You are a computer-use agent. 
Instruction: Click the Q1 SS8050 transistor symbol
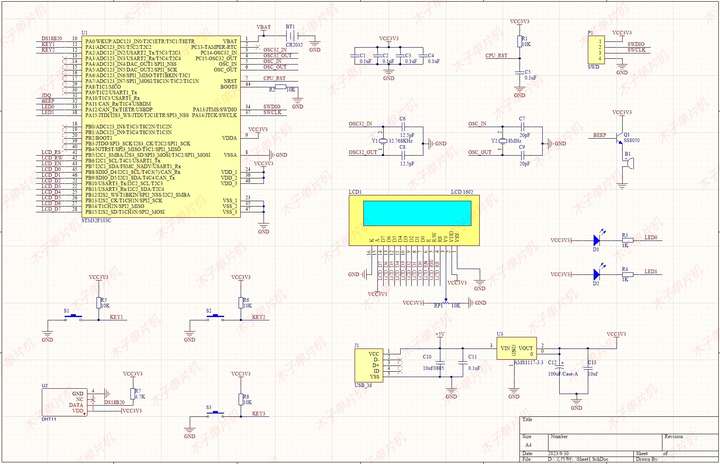click(x=620, y=136)
